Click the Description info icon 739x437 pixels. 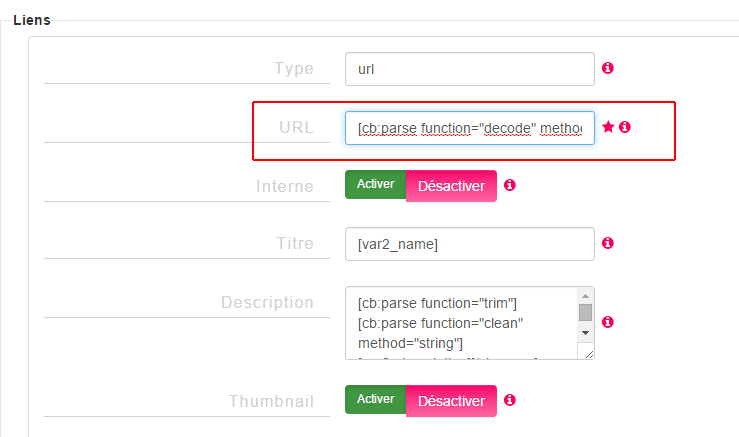608,322
